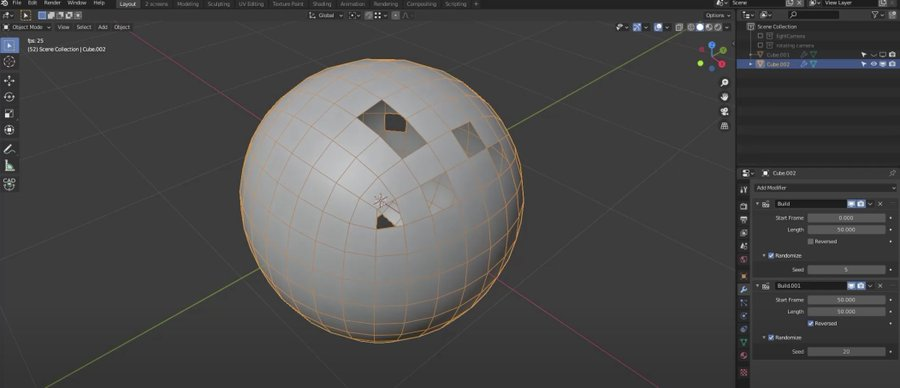Image resolution: width=900 pixels, height=388 pixels.
Task: Open the Object Mode dropdown
Action: (x=27, y=27)
